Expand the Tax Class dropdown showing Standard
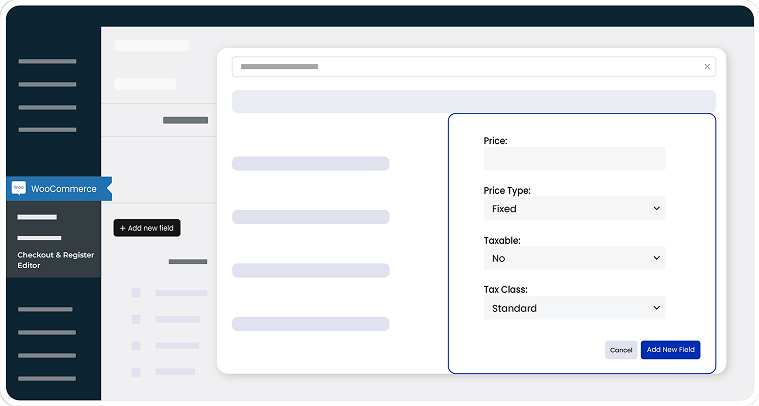 [573, 308]
